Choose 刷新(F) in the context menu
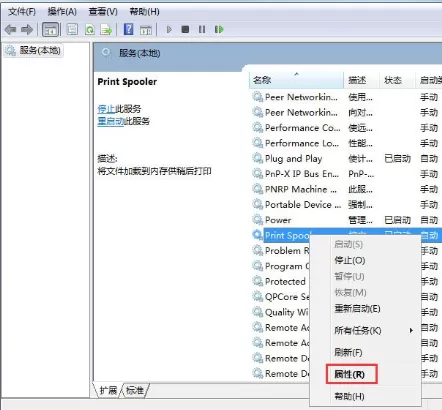Viewport: 442px width, 410px height. coord(348,352)
